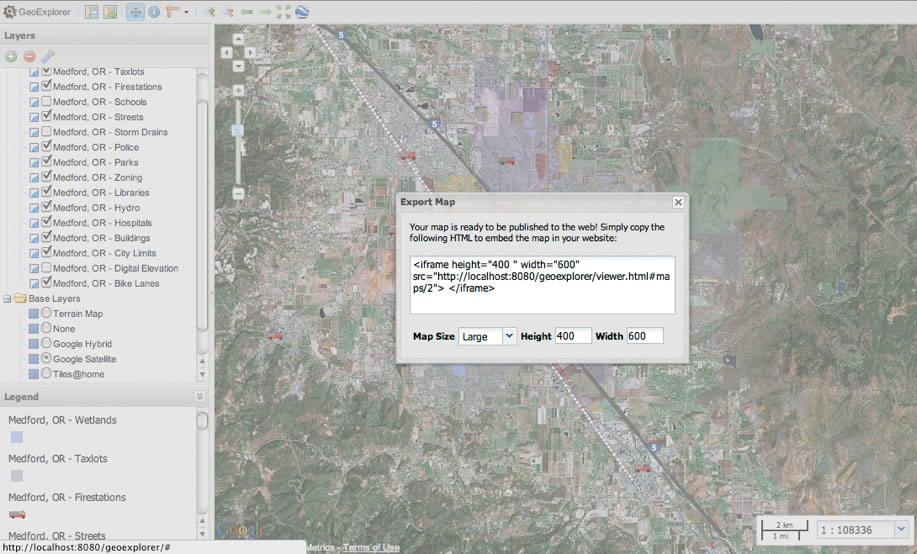
Task: Collapse the Legend panel
Action: tap(199, 397)
